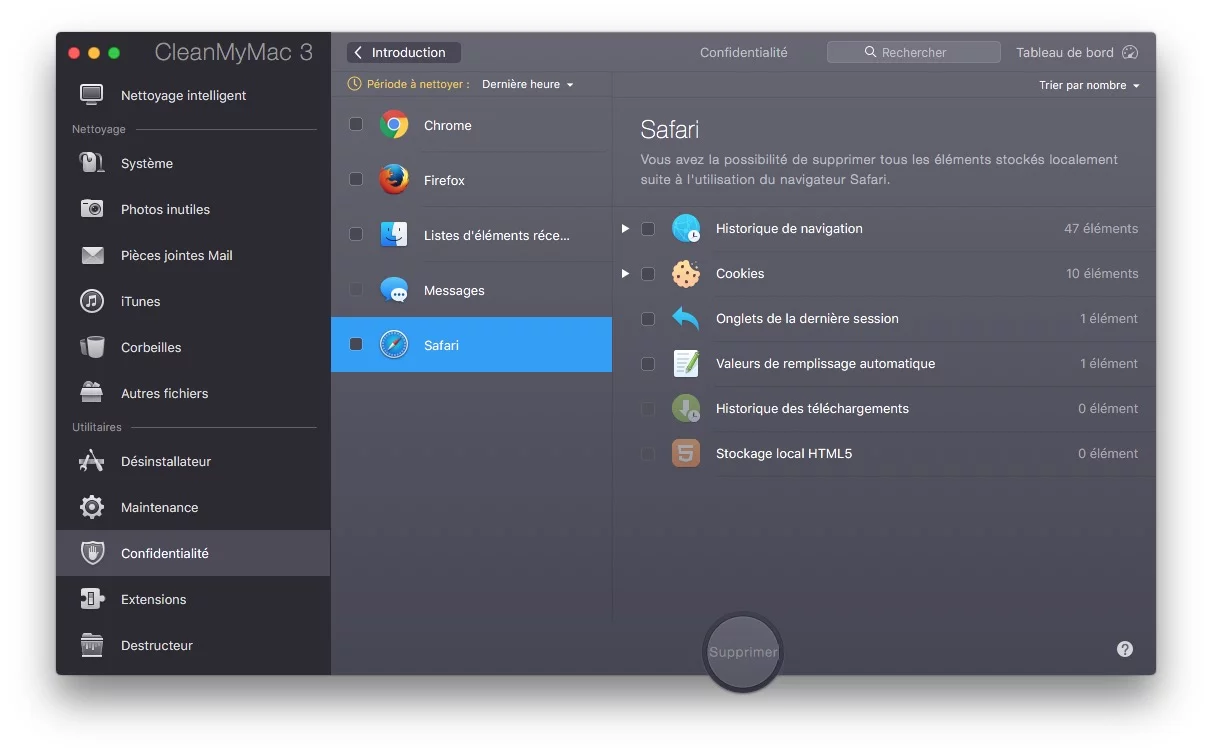Click the download history icon
Image resolution: width=1212 pixels, height=755 pixels.
coord(686,408)
